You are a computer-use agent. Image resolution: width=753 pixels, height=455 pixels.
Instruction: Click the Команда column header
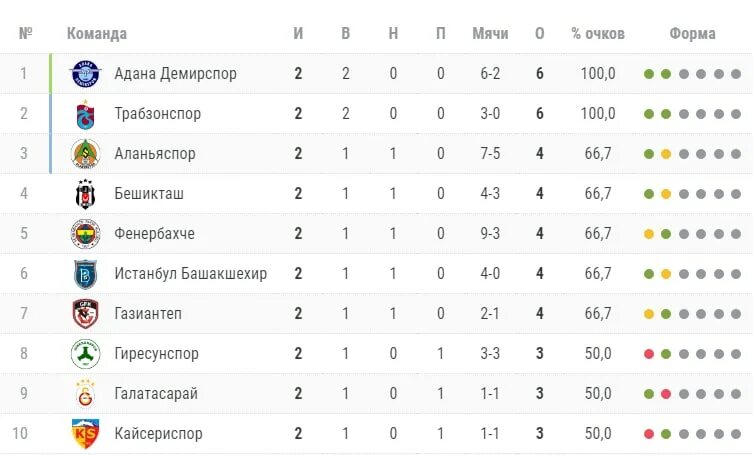(x=97, y=33)
